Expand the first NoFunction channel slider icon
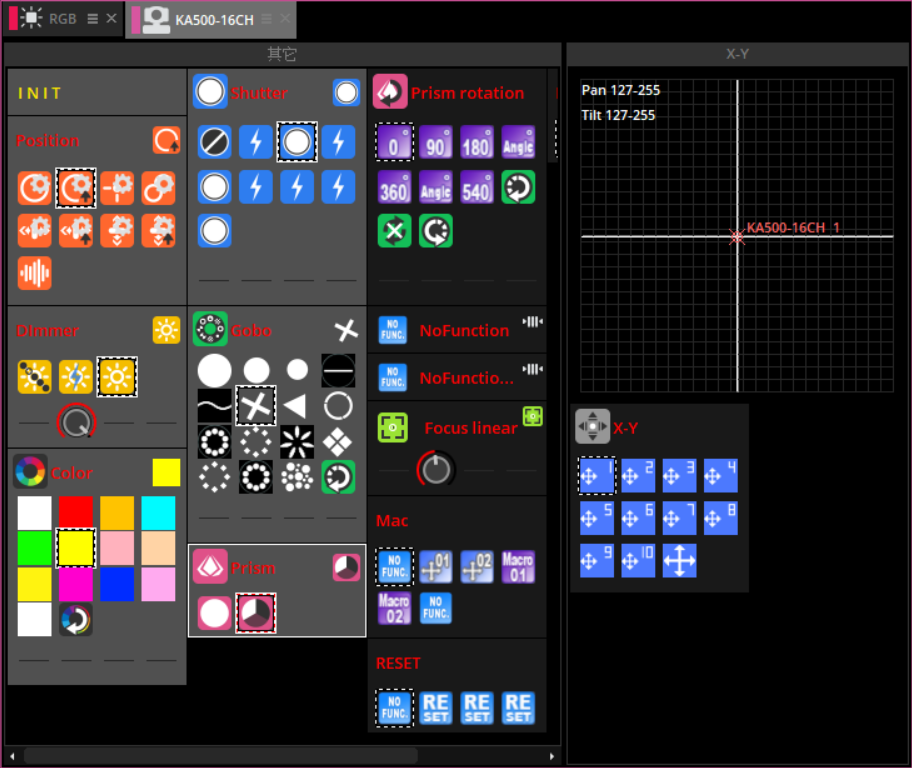Screen dimensions: 912x768 (531, 321)
